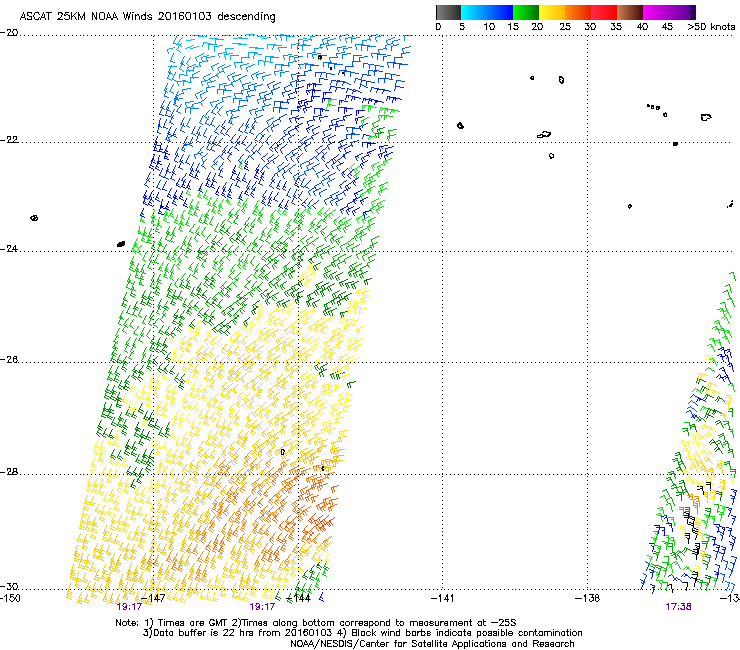Click the "-147" longitude axis label
Image resolution: width=740 pixels, height=650 pixels.
click(153, 598)
